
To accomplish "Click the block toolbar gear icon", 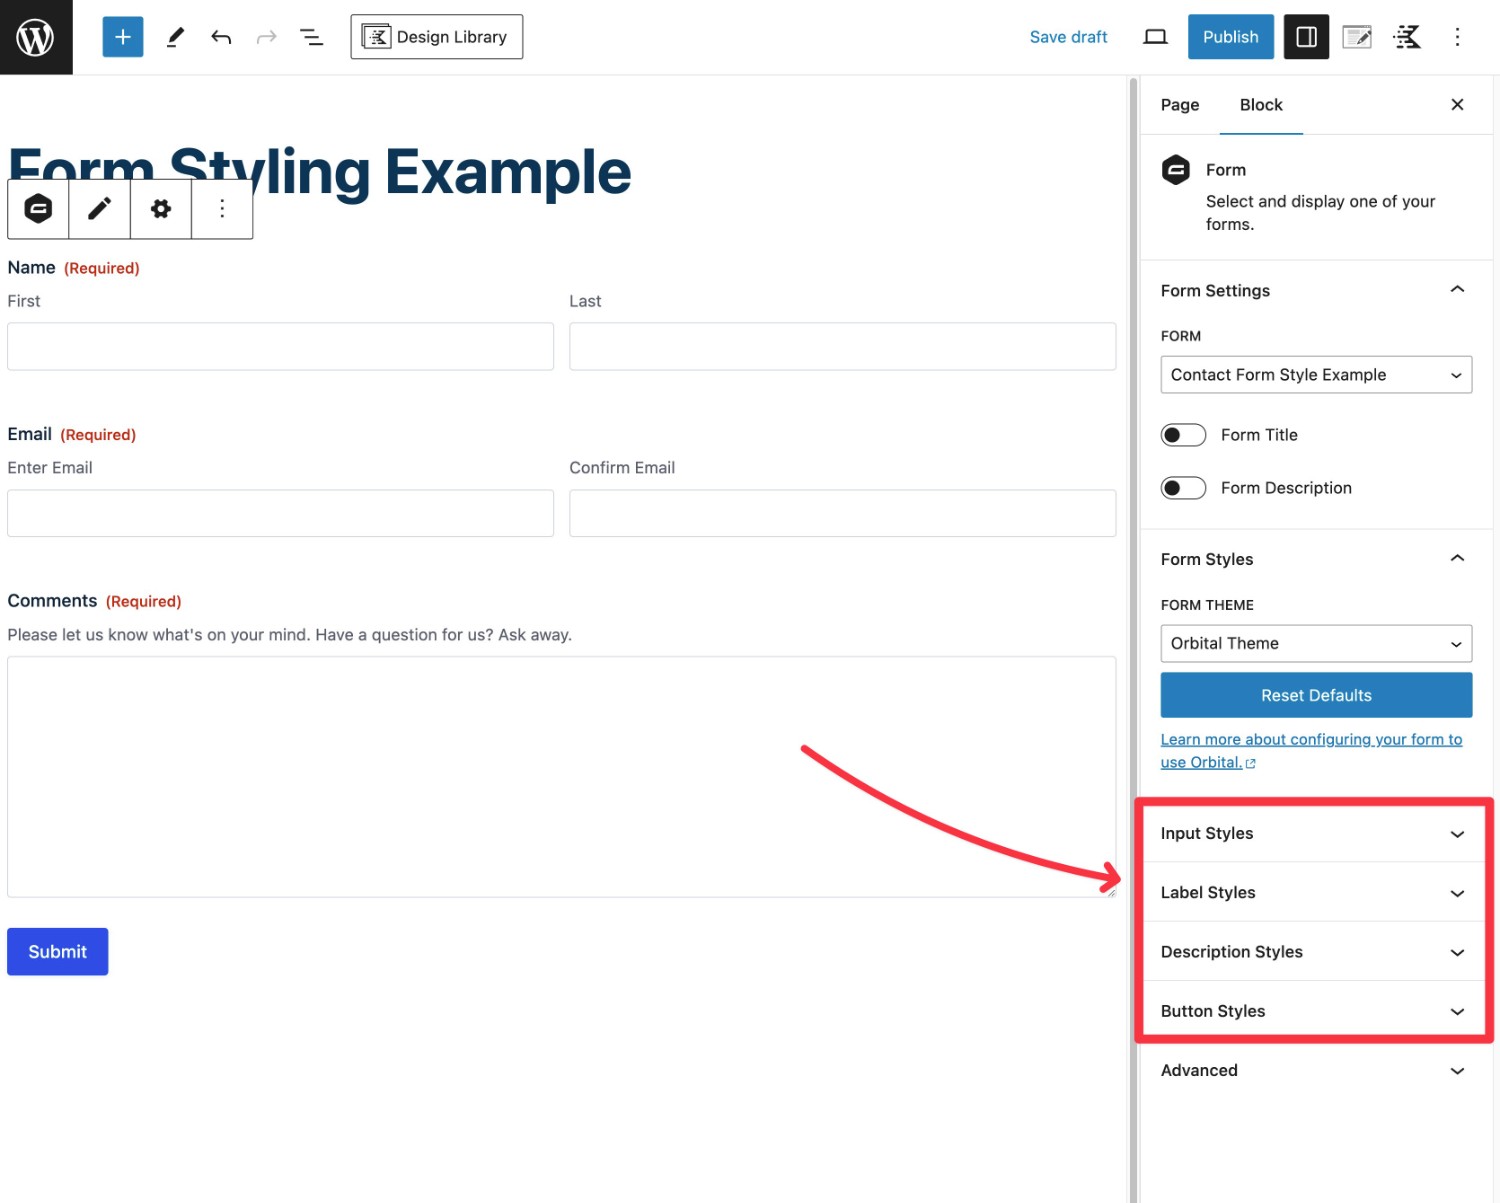I will [x=160, y=209].
